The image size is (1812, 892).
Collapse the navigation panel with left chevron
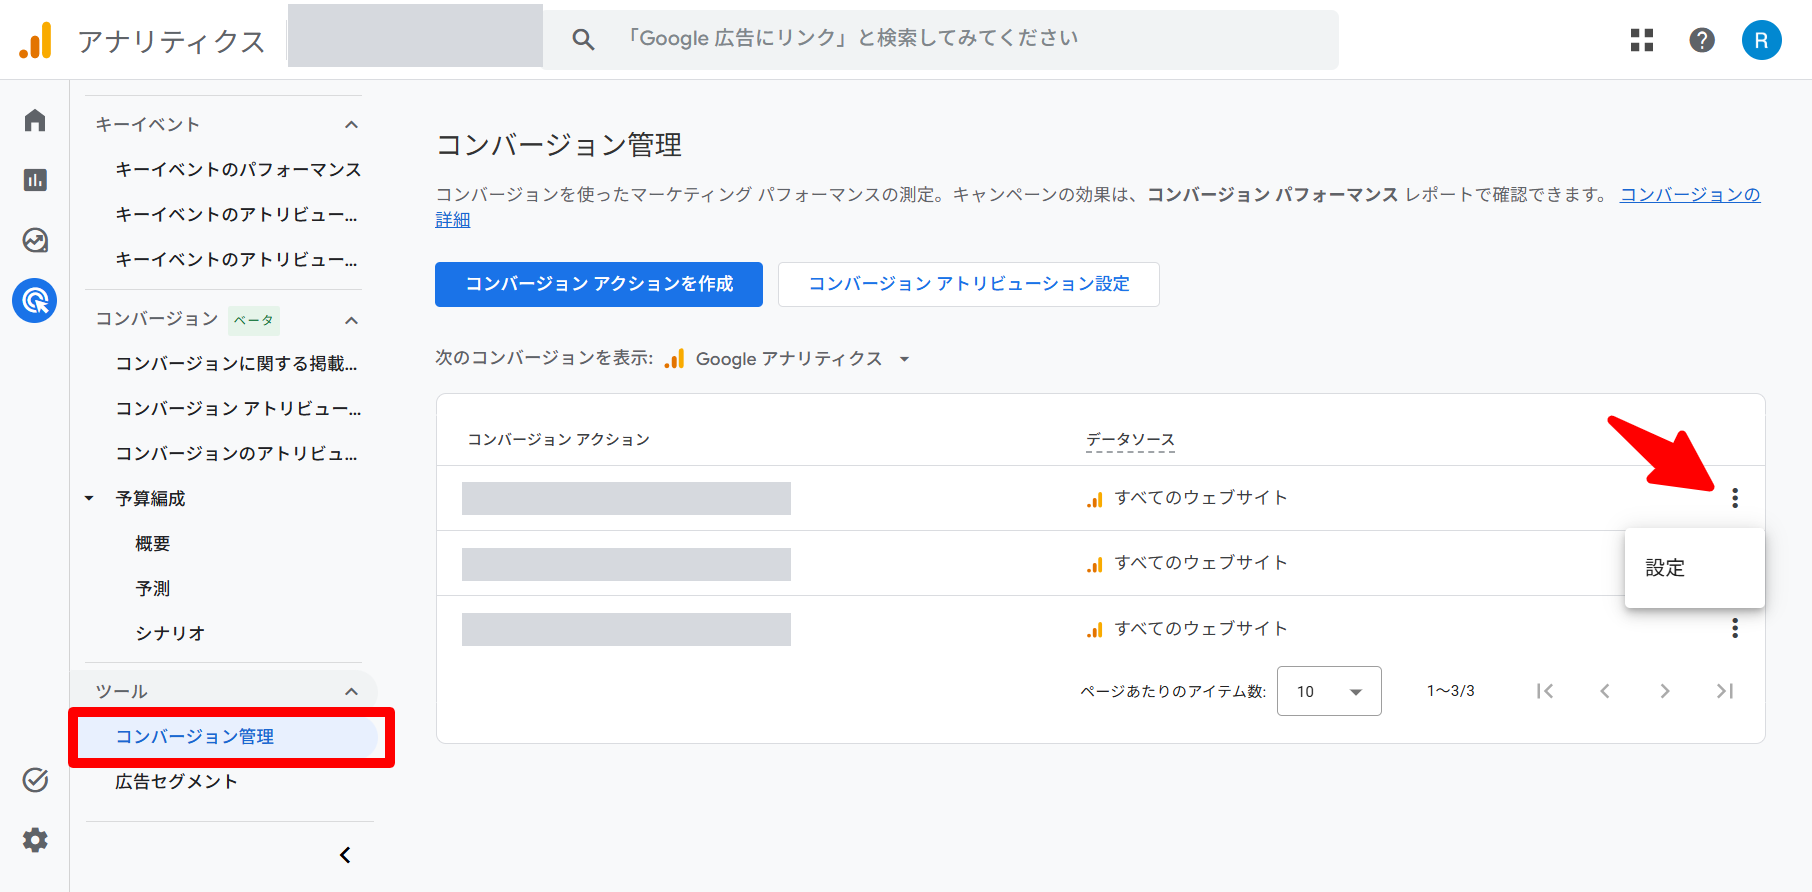tap(345, 855)
